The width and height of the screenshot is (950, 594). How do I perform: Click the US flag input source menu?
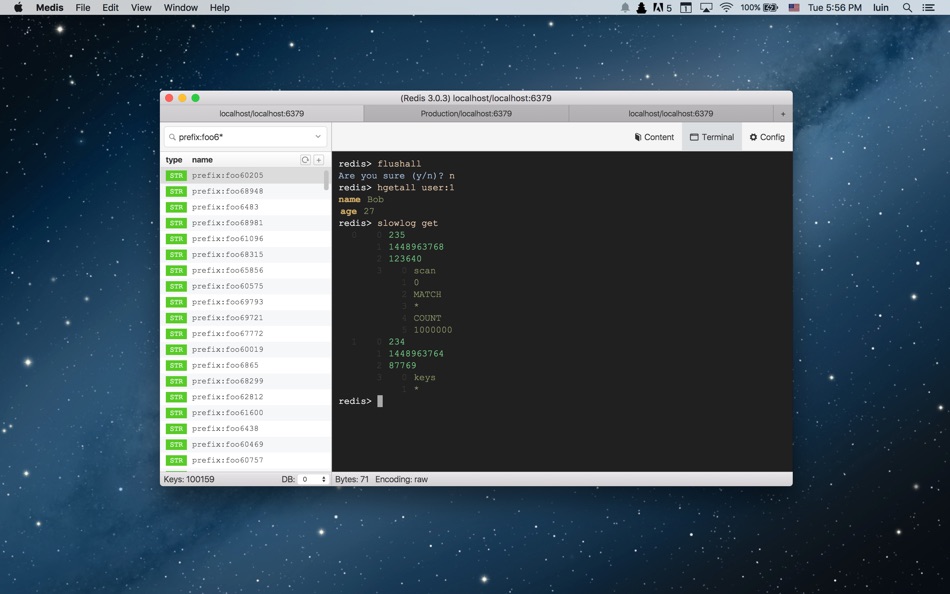tap(794, 7)
